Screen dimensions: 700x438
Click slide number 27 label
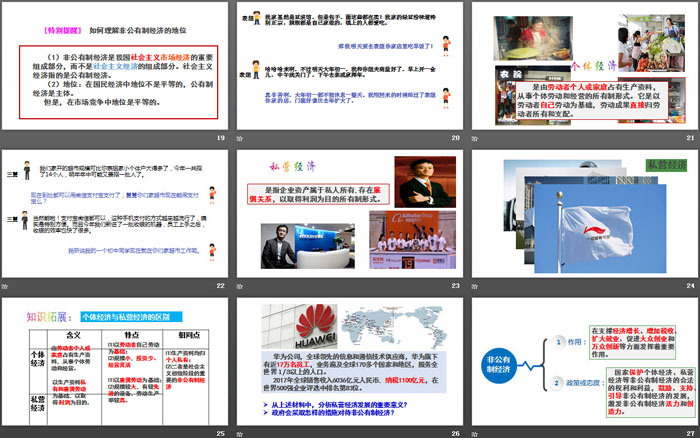[x=690, y=433]
